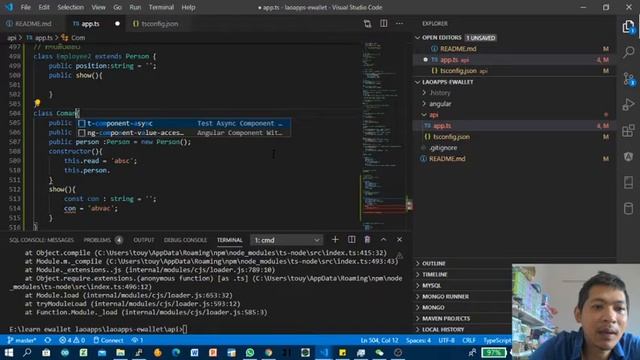Image resolution: width=640 pixels, height=360 pixels.
Task: Close the terminal panel
Action: coord(399,240)
